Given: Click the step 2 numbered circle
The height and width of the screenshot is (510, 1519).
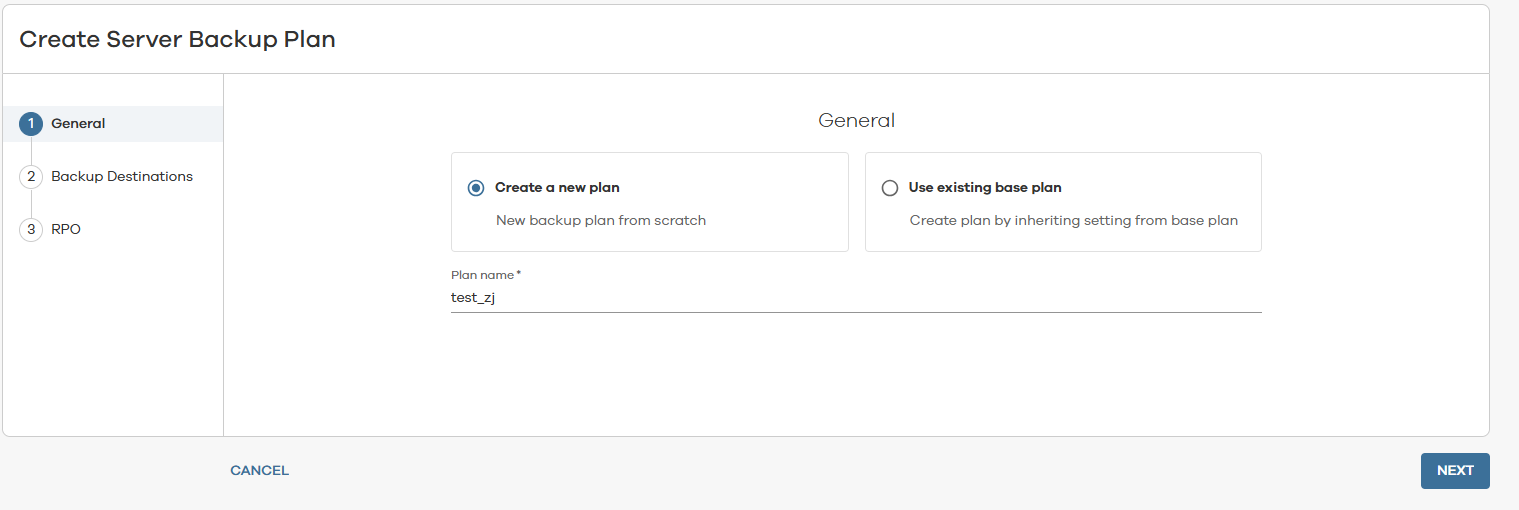Looking at the screenshot, I should 31,177.
